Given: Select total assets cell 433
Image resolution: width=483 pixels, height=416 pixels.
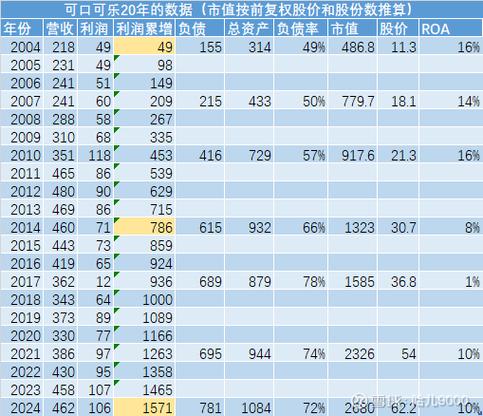Looking at the screenshot, I should coord(249,100).
